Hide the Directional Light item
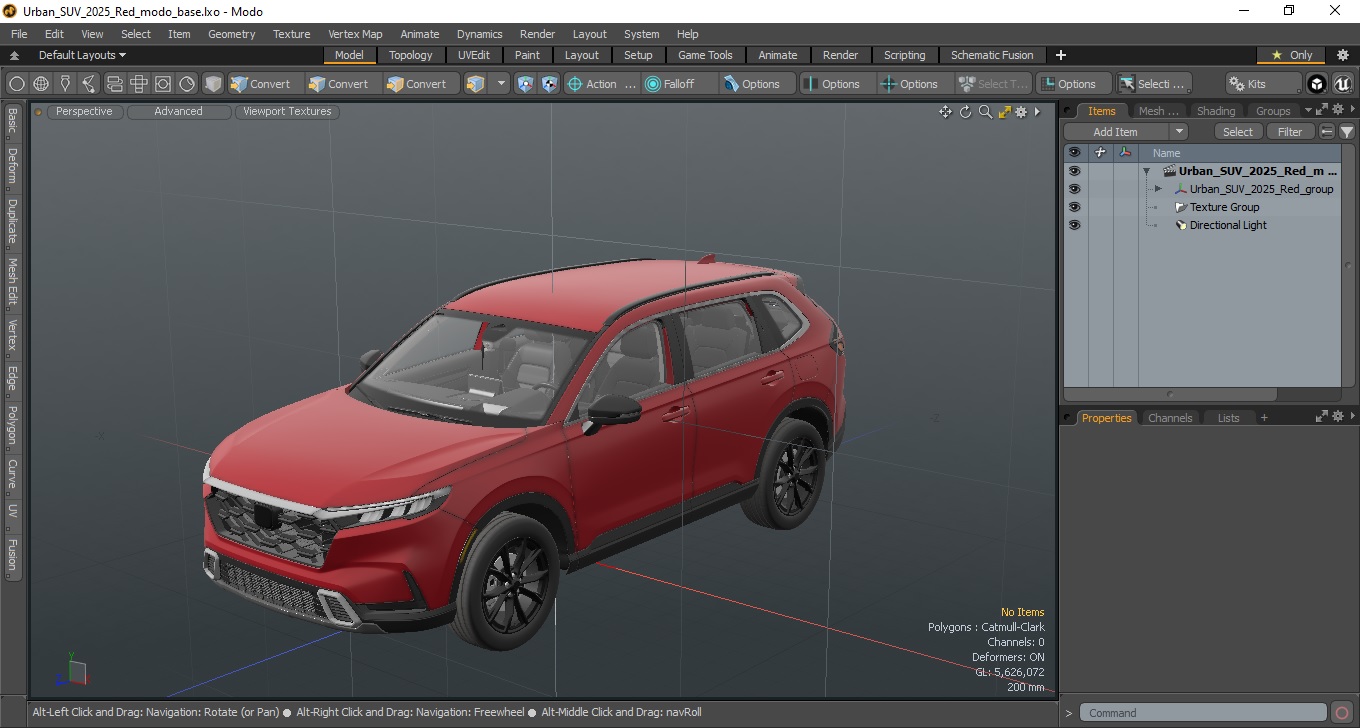The width and height of the screenshot is (1360, 728). [x=1075, y=225]
